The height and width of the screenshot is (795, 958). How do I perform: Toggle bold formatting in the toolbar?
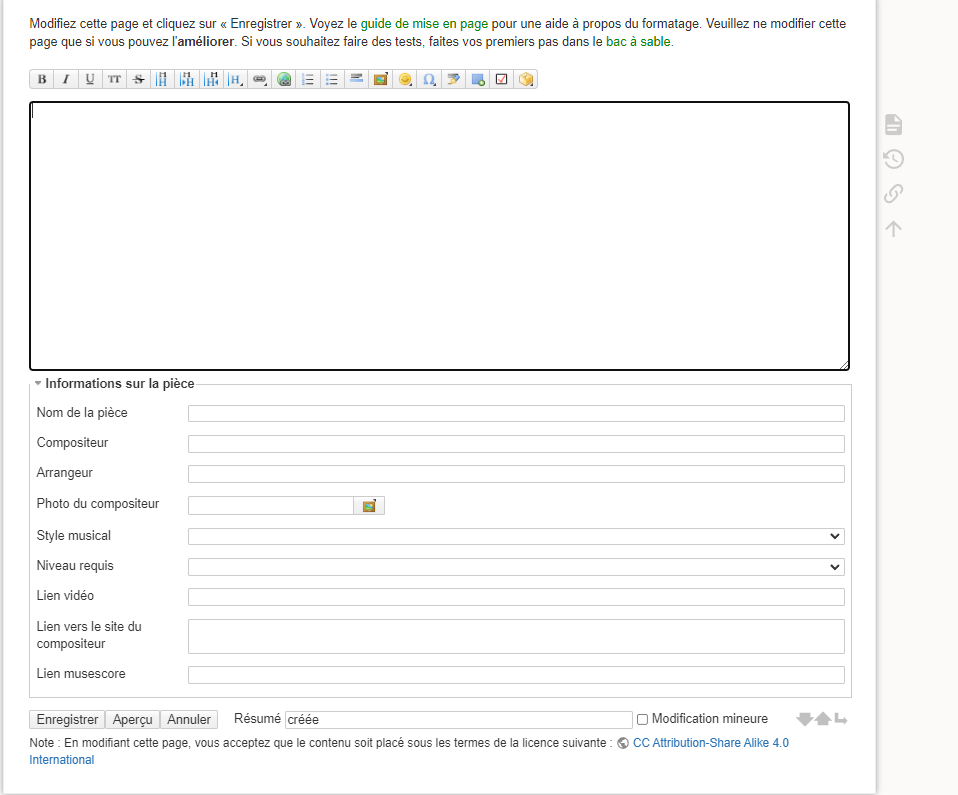[42, 79]
